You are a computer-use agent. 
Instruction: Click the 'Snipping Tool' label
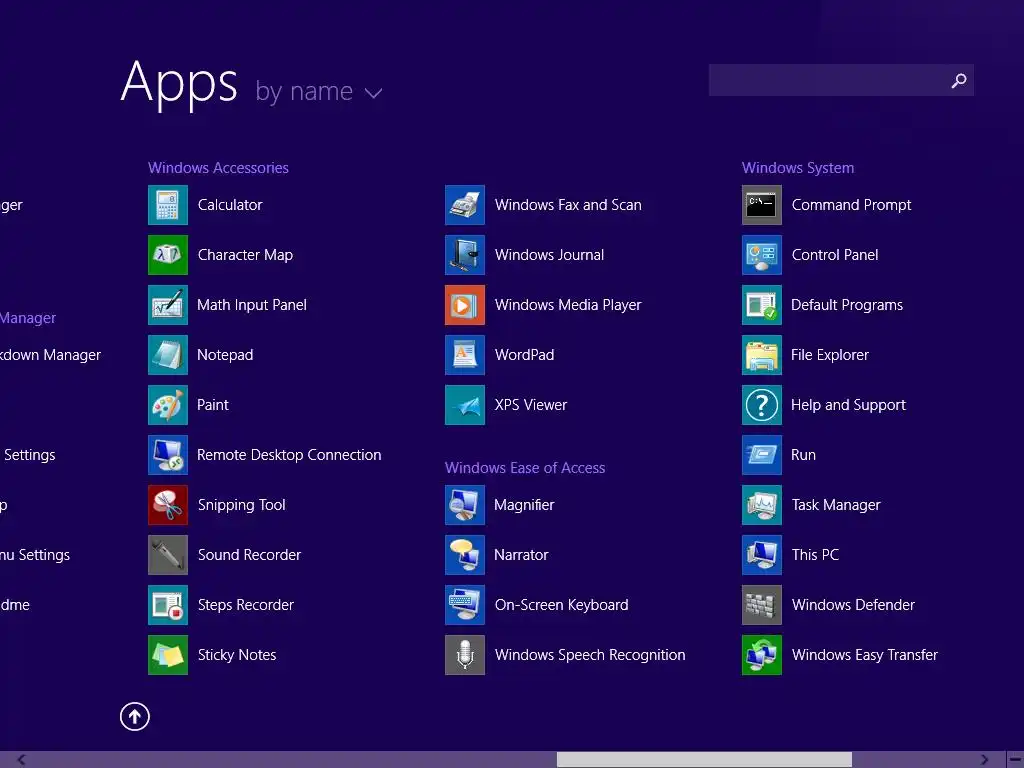click(x=242, y=505)
